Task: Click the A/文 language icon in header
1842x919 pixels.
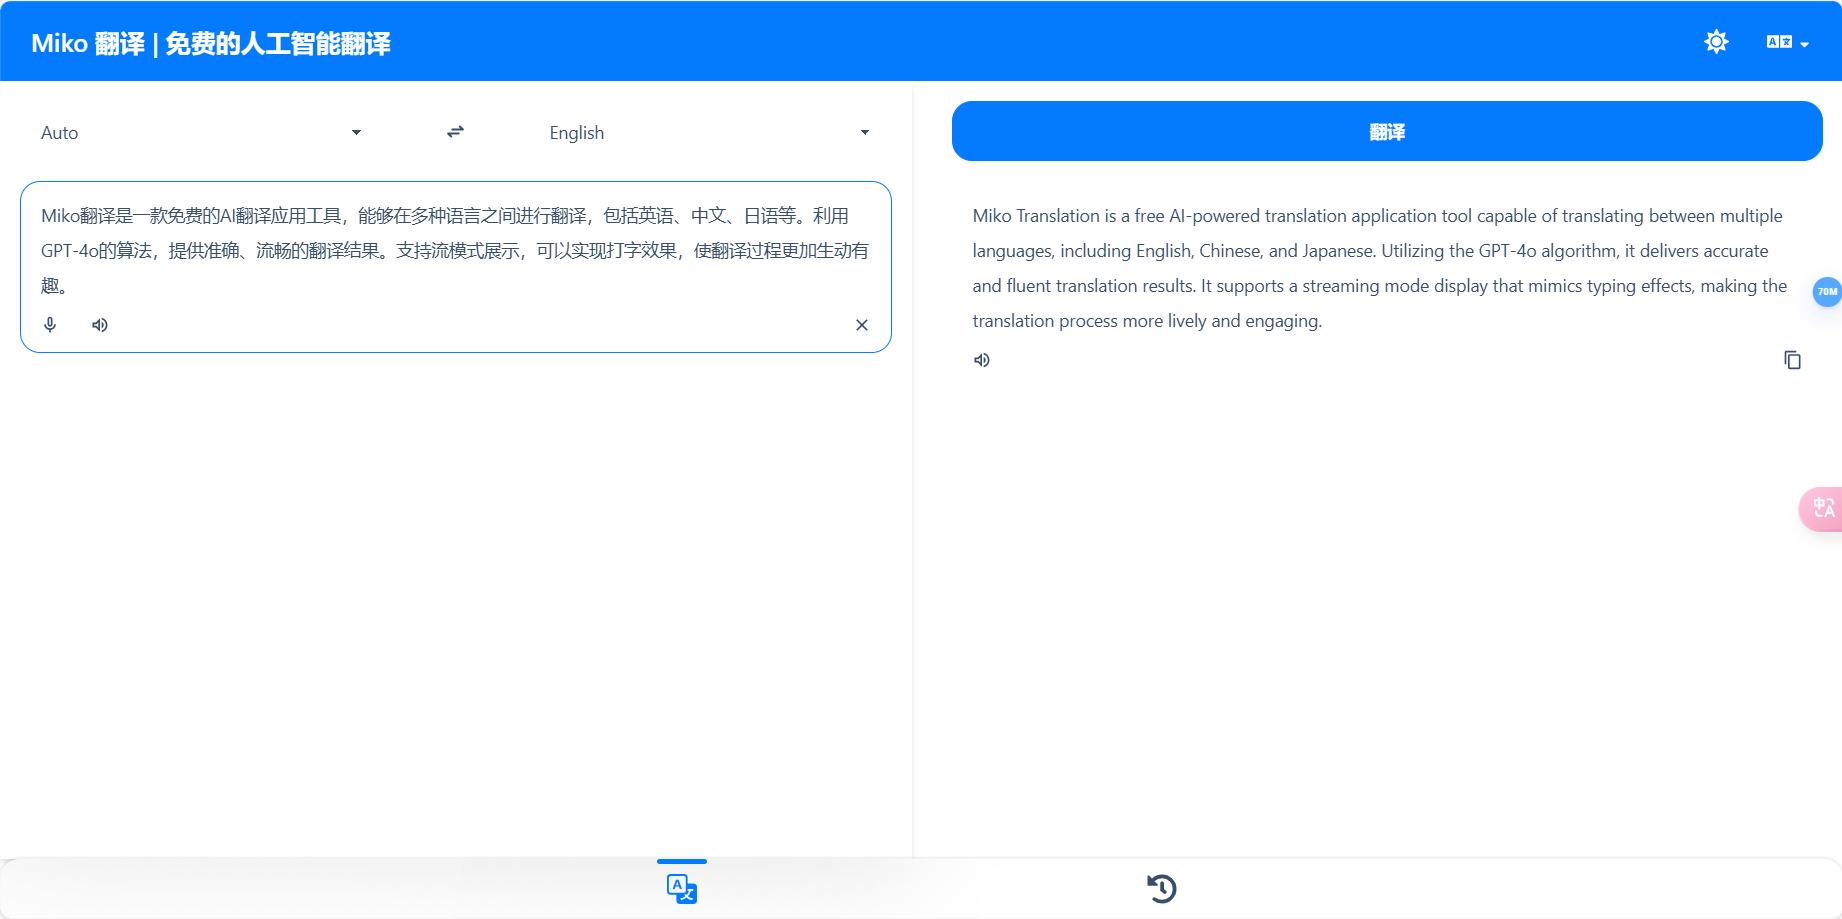Action: coord(1780,42)
